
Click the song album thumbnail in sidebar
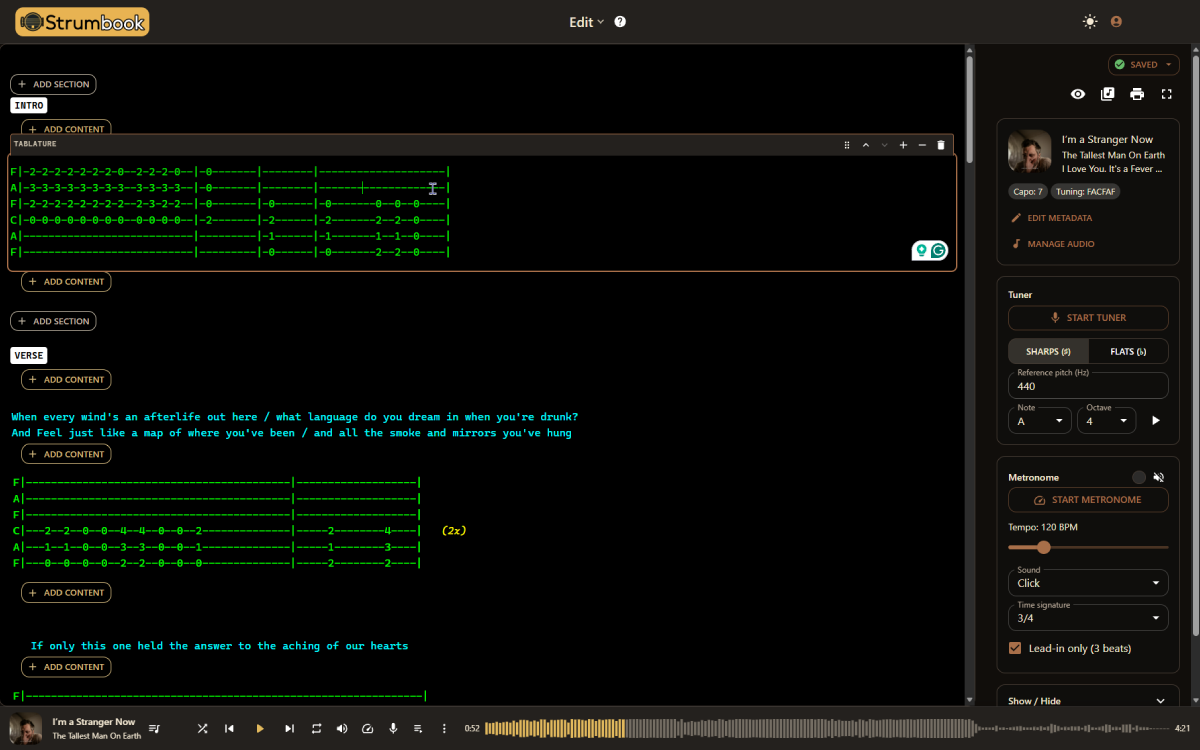[x=1030, y=153]
